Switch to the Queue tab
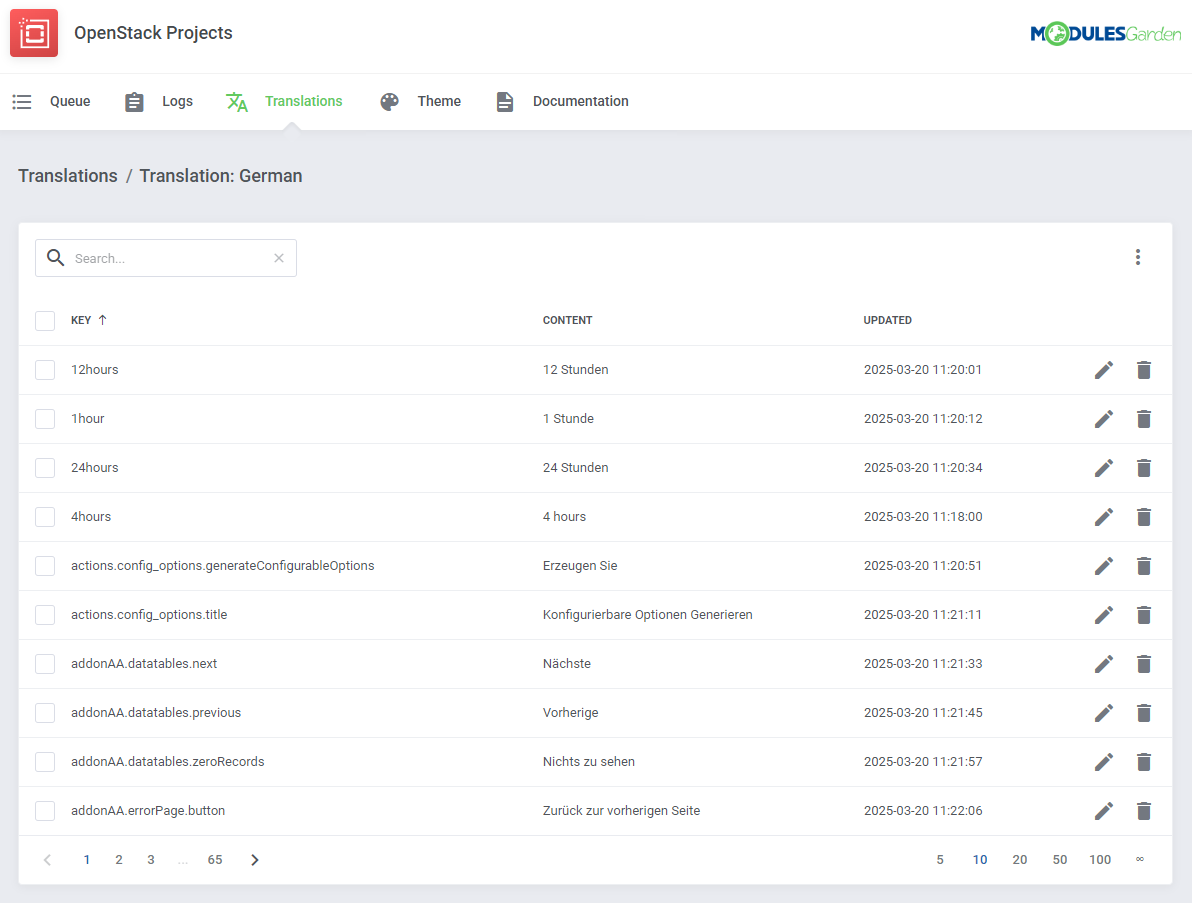Screen dimensions: 1192x903 click(69, 101)
